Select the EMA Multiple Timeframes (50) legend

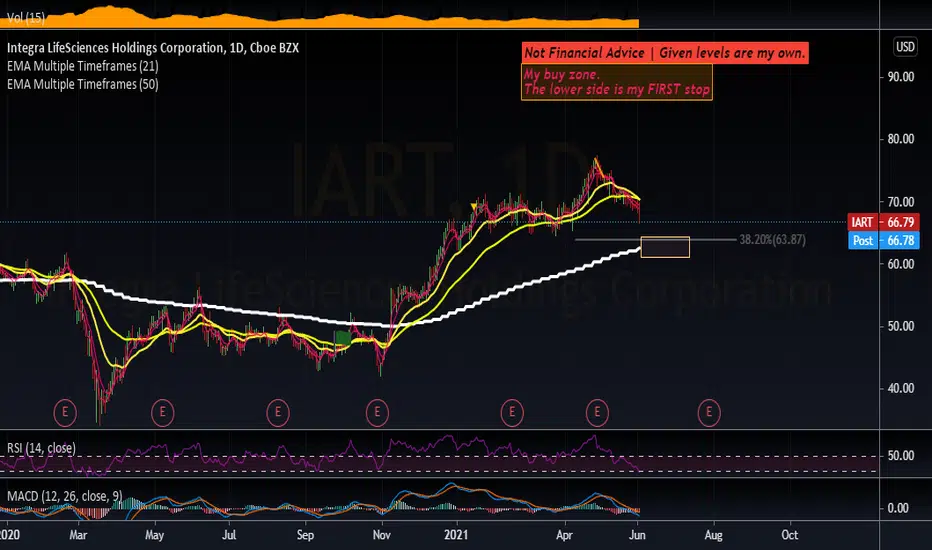[83, 84]
